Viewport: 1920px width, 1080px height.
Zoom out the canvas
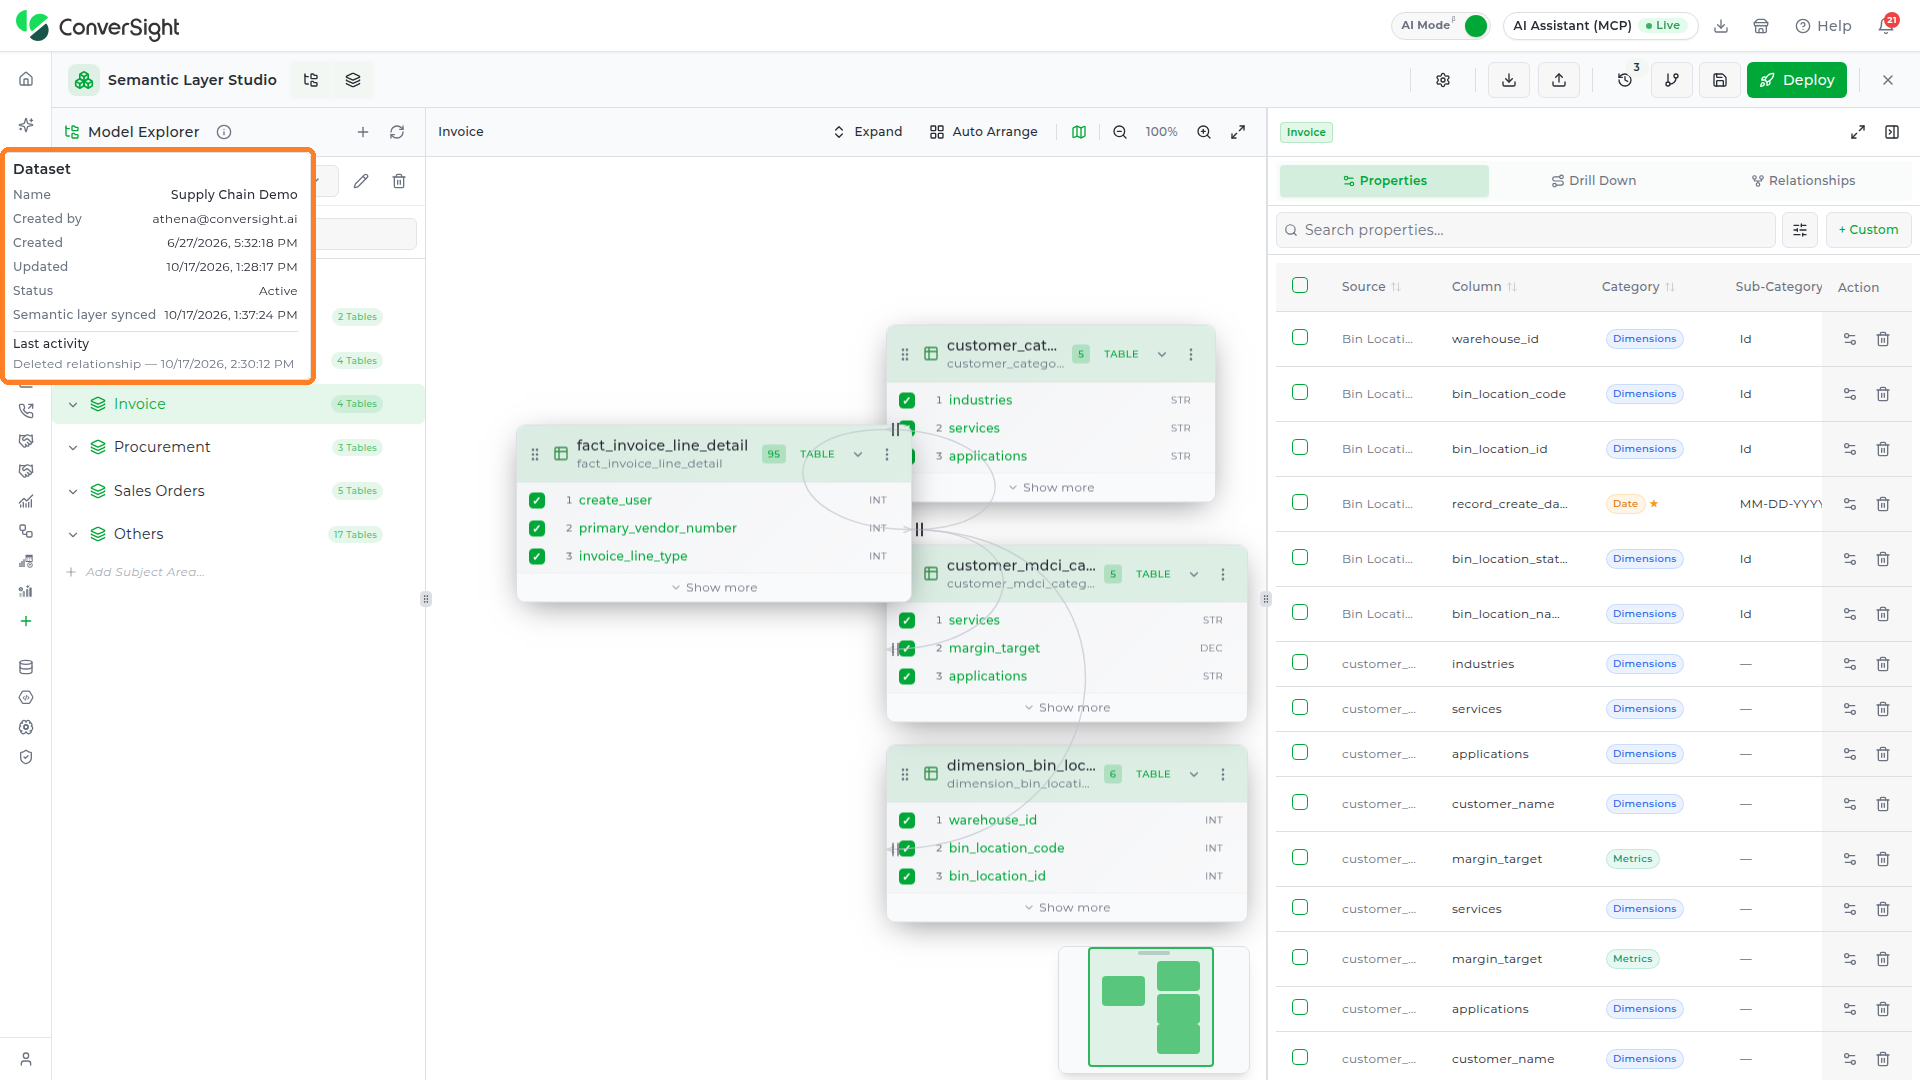(x=1120, y=132)
